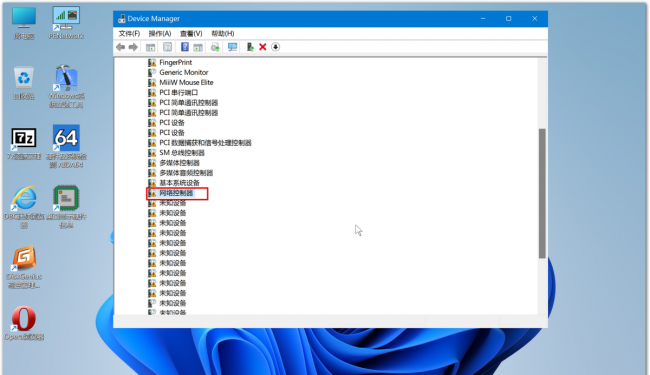The width and height of the screenshot is (650, 375).
Task: Click the device icon with green arrow in the toolbar
Action: [250, 47]
